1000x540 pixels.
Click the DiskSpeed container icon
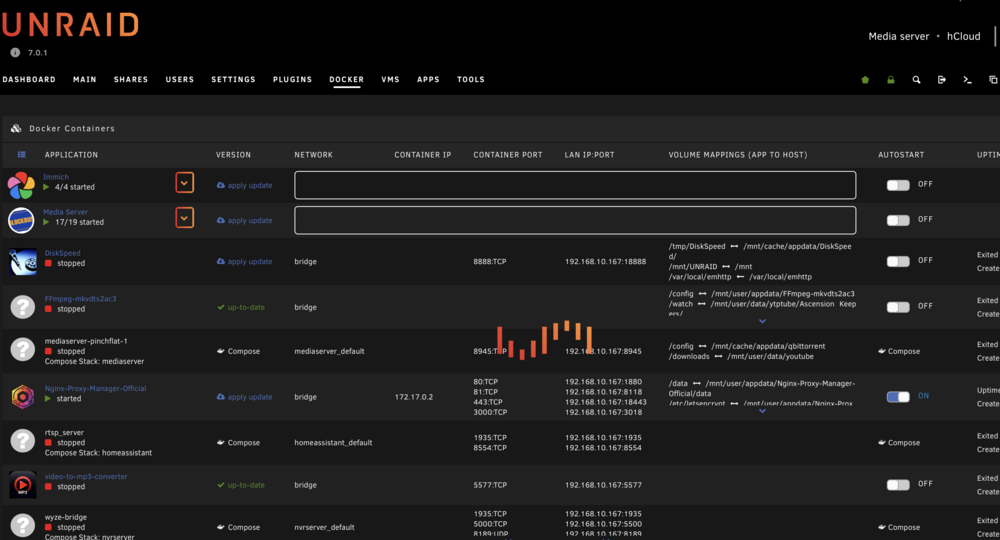tap(23, 262)
